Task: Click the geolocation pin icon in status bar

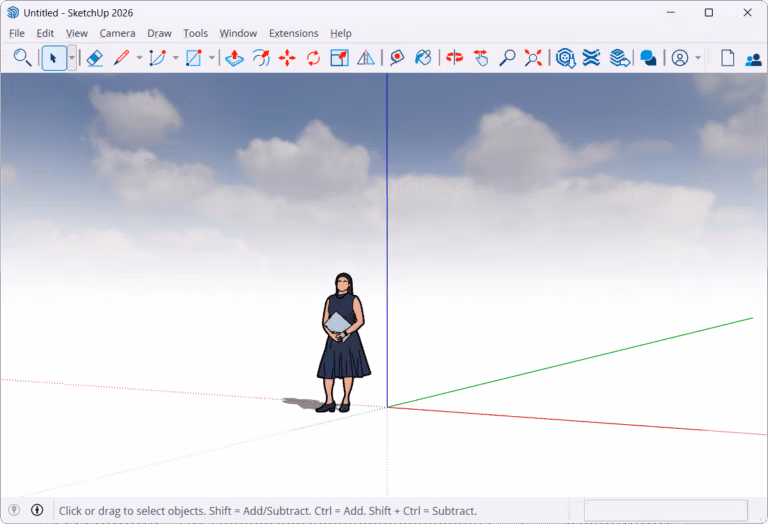Action: (x=14, y=510)
